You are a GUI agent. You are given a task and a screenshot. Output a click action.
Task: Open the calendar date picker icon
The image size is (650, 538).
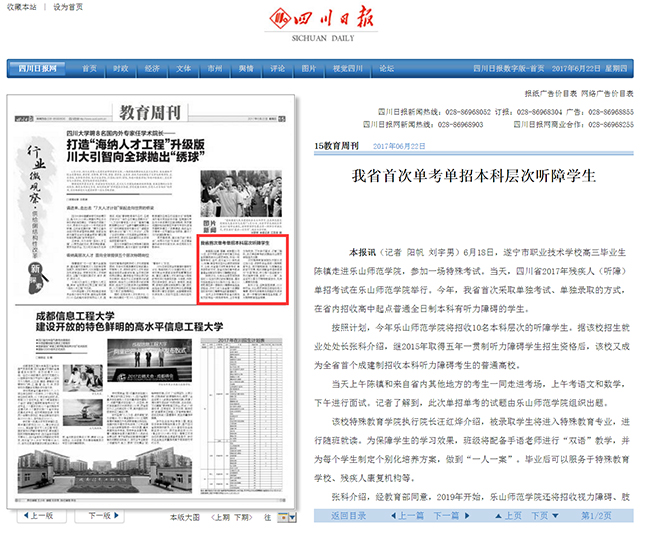[282, 517]
